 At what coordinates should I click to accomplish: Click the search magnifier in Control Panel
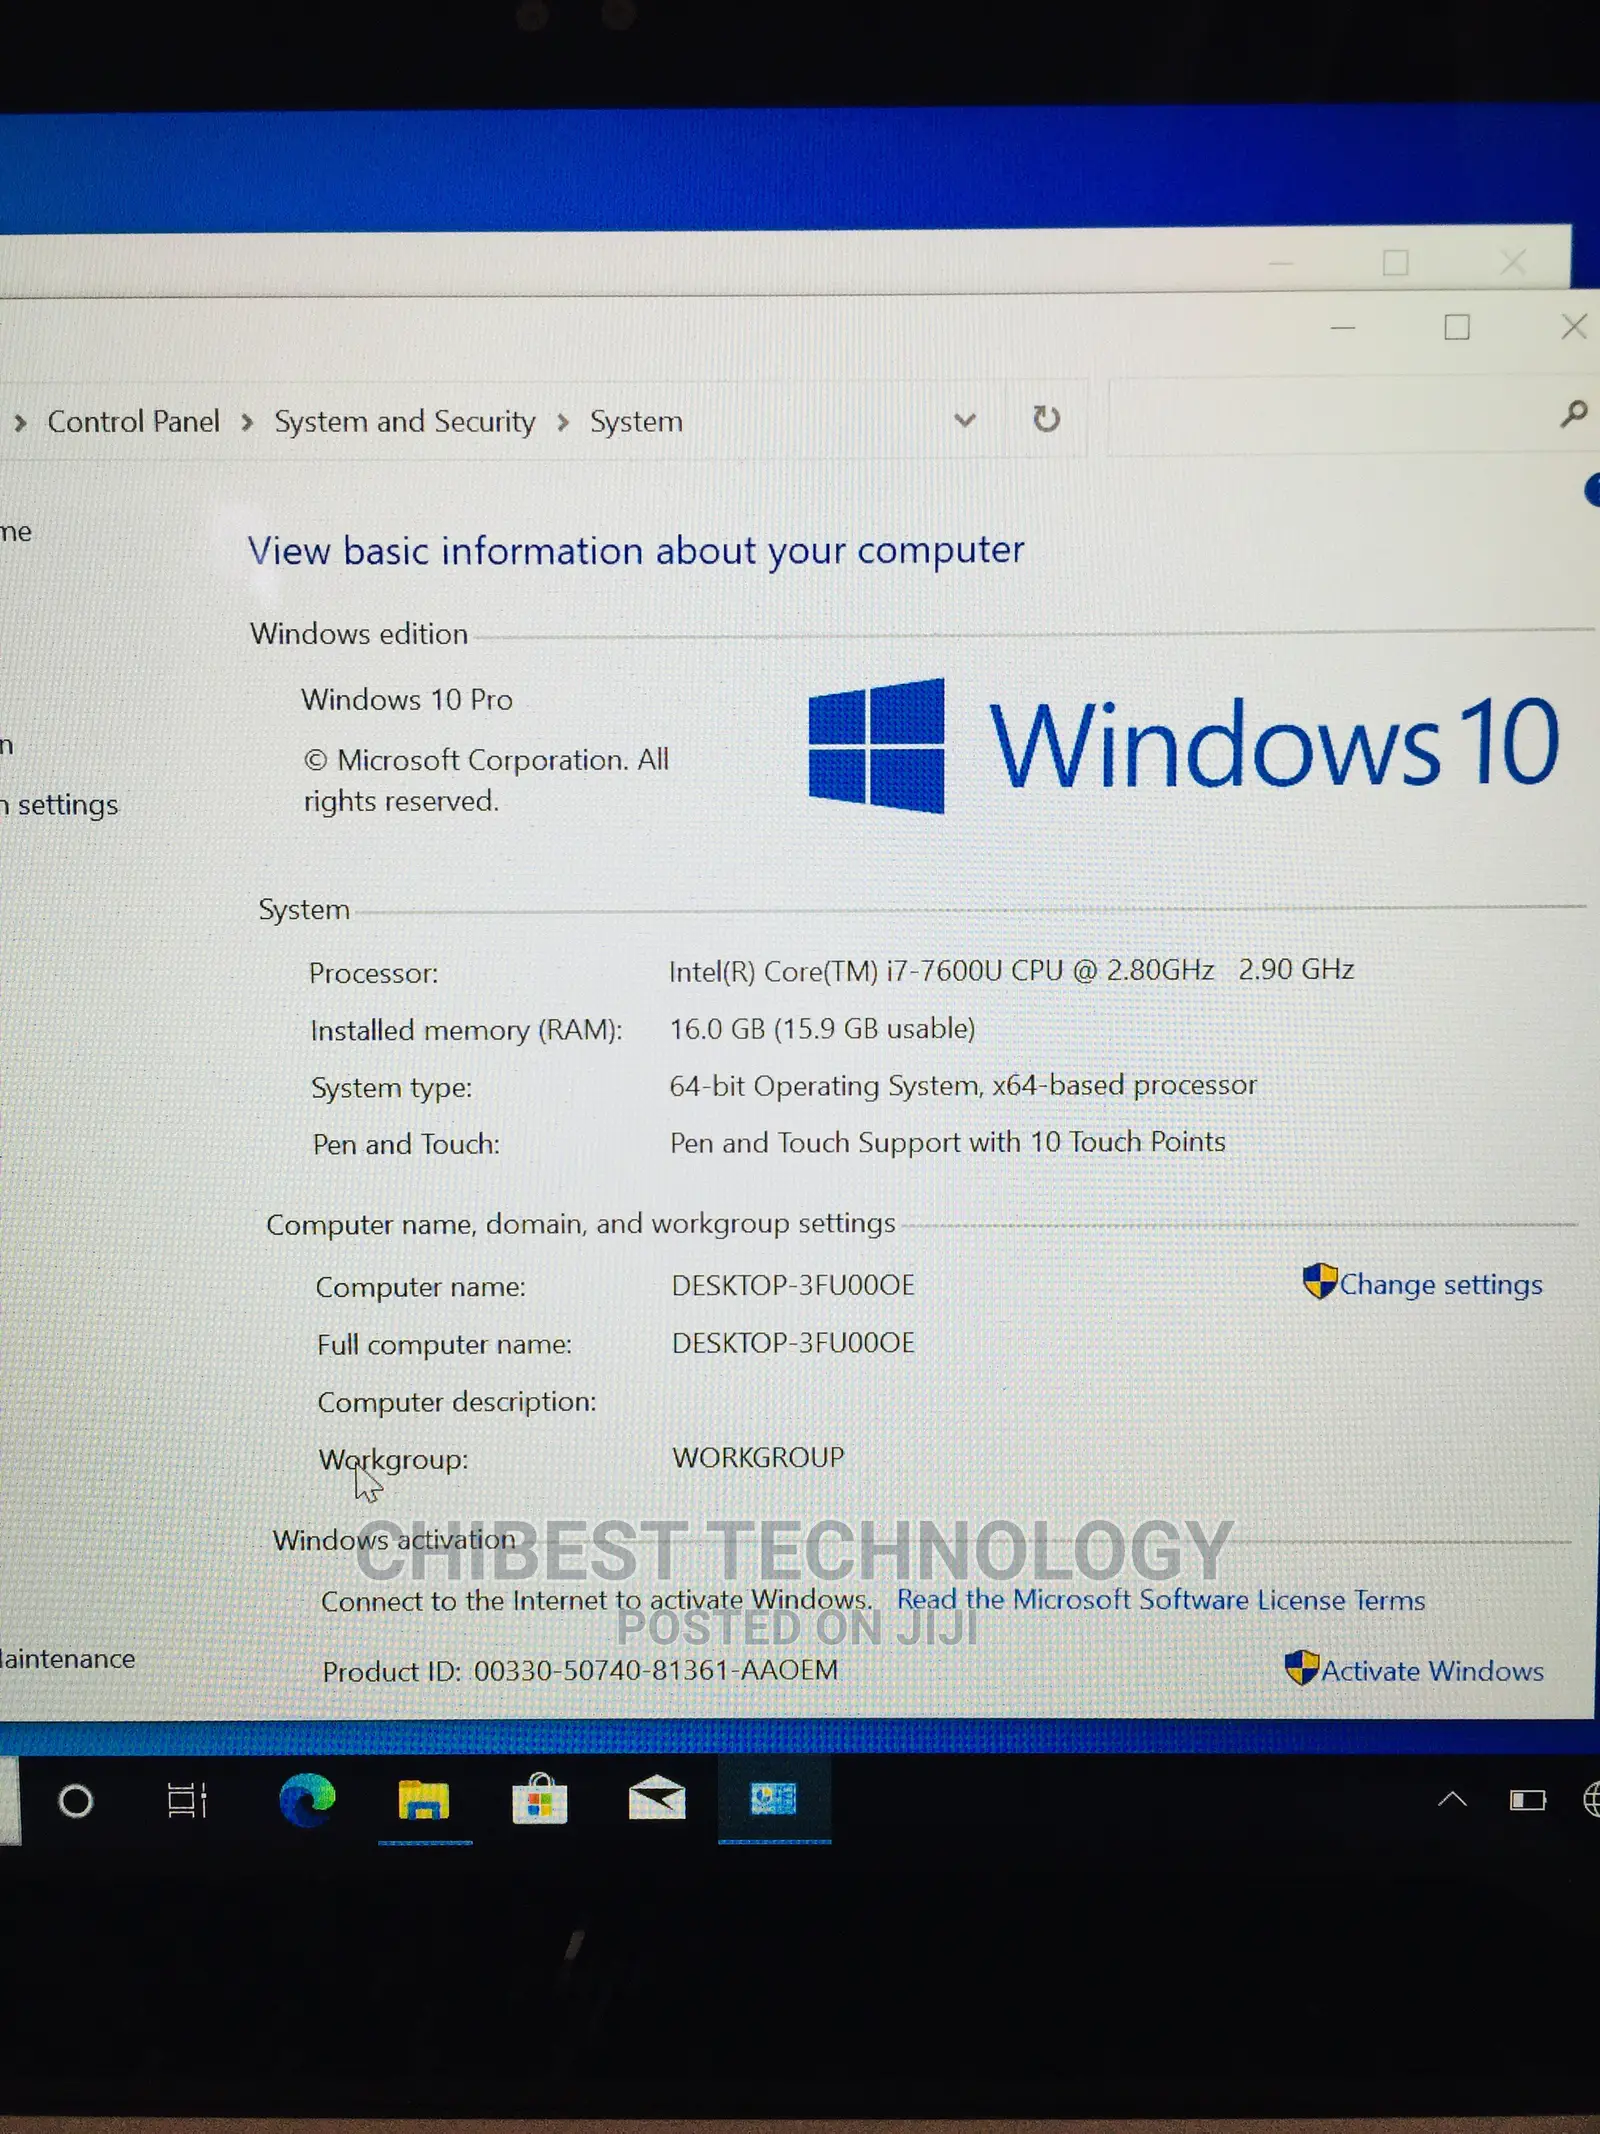pyautogui.click(x=1573, y=413)
